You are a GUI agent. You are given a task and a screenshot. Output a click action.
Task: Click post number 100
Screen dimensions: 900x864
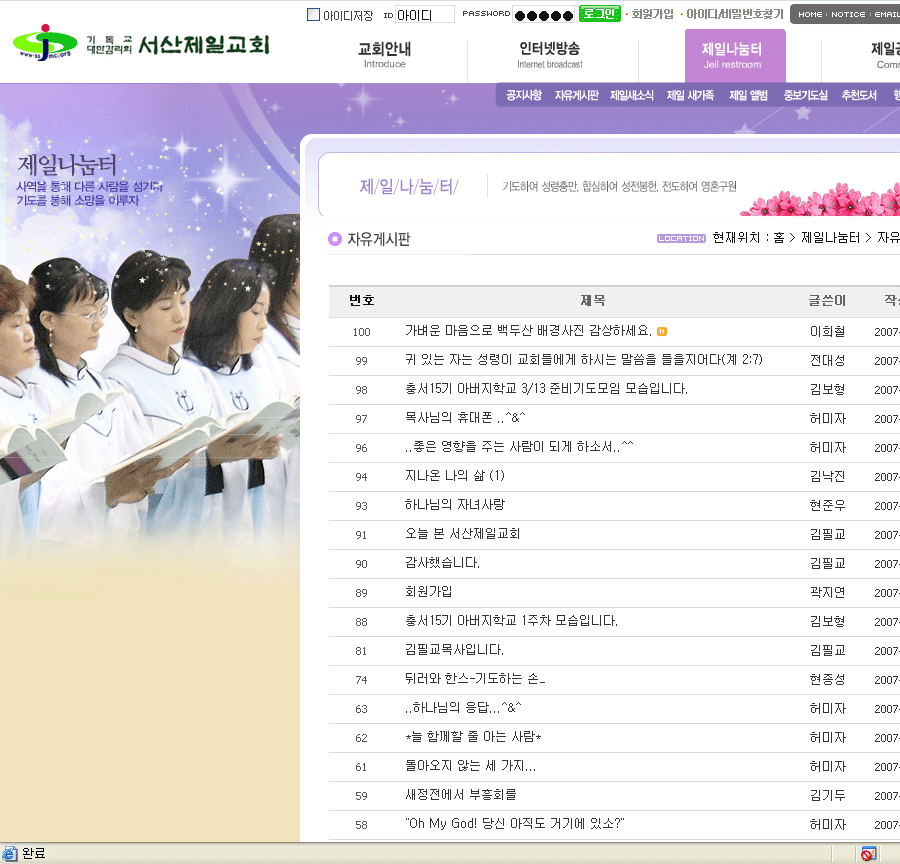[x=362, y=332]
